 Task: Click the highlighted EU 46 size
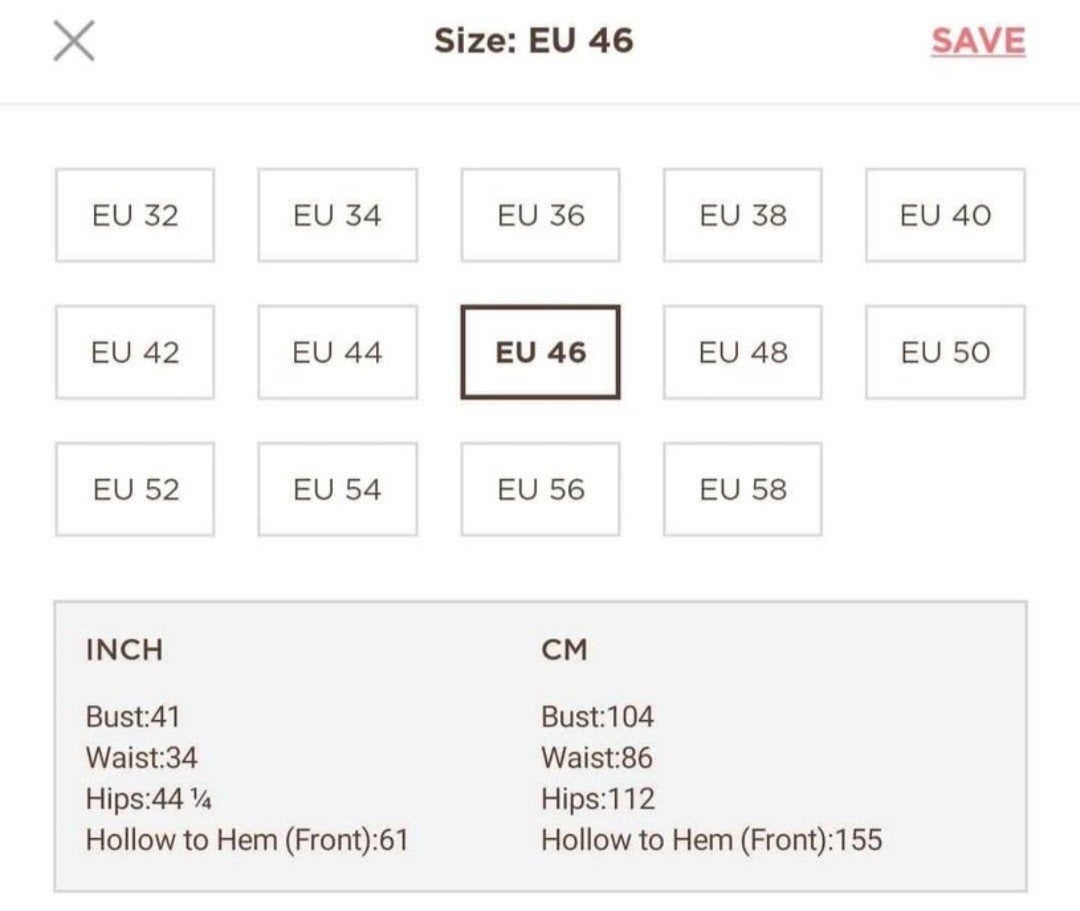541,353
